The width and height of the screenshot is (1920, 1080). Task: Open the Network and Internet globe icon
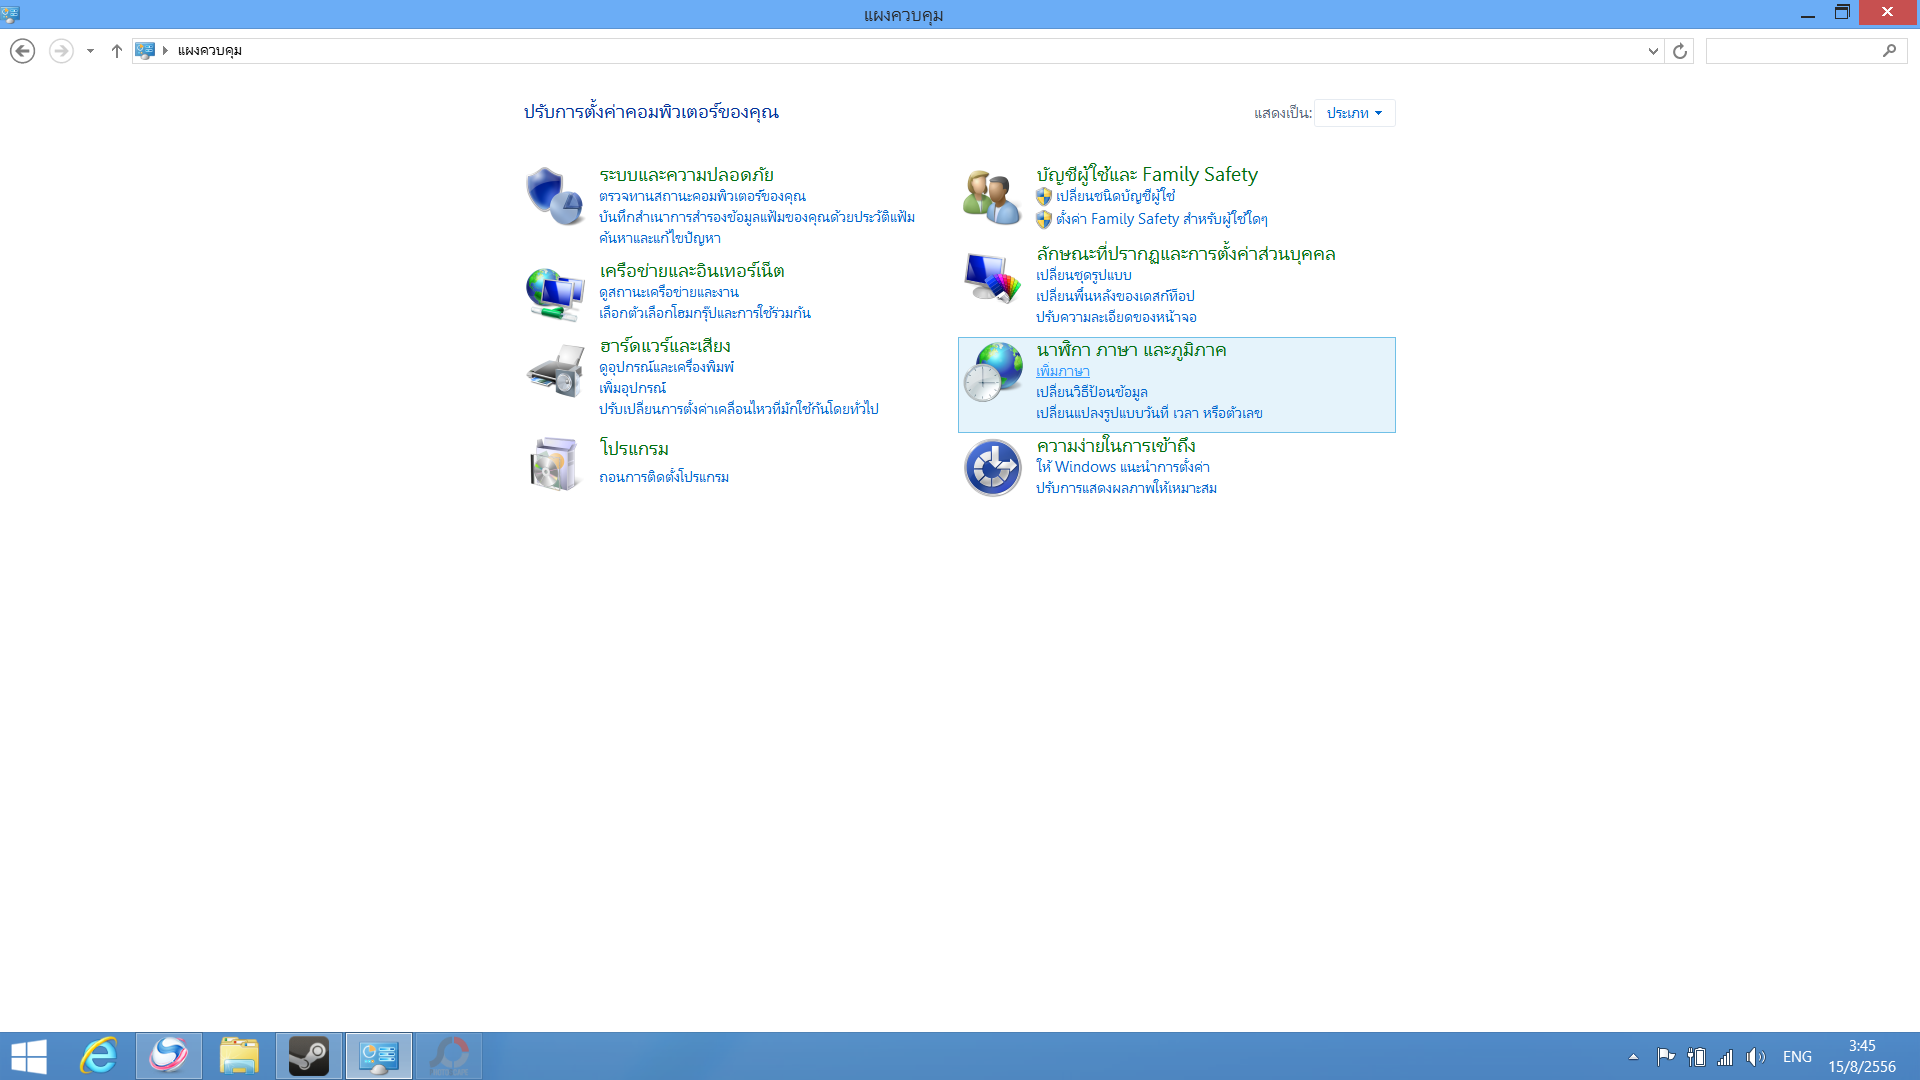[x=555, y=293]
